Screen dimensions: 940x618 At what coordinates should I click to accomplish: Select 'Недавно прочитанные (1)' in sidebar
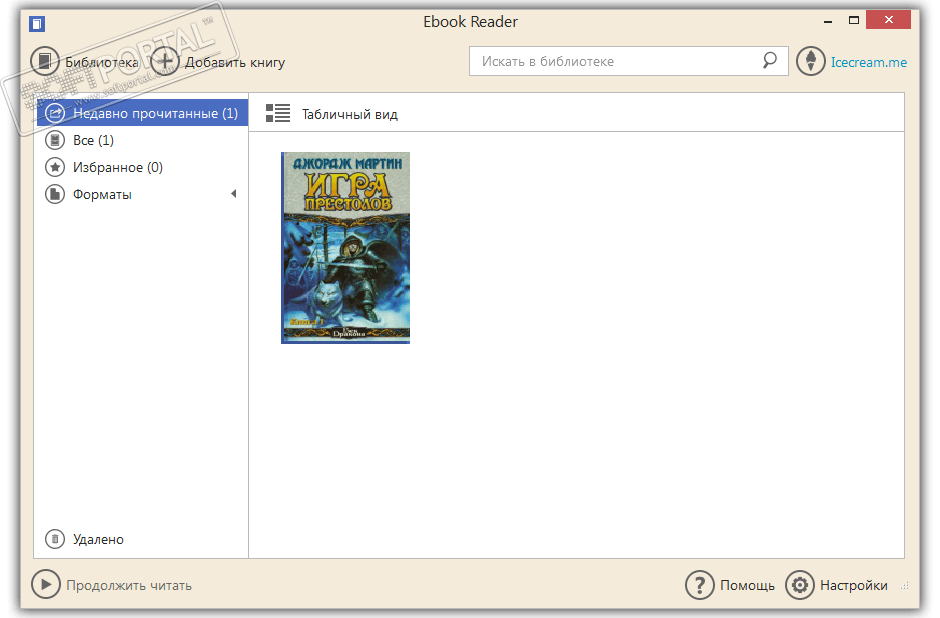tap(142, 113)
